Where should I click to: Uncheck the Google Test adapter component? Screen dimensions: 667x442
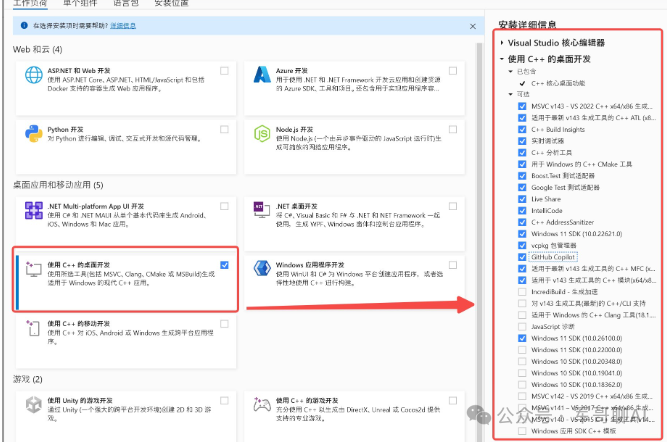tap(522, 187)
